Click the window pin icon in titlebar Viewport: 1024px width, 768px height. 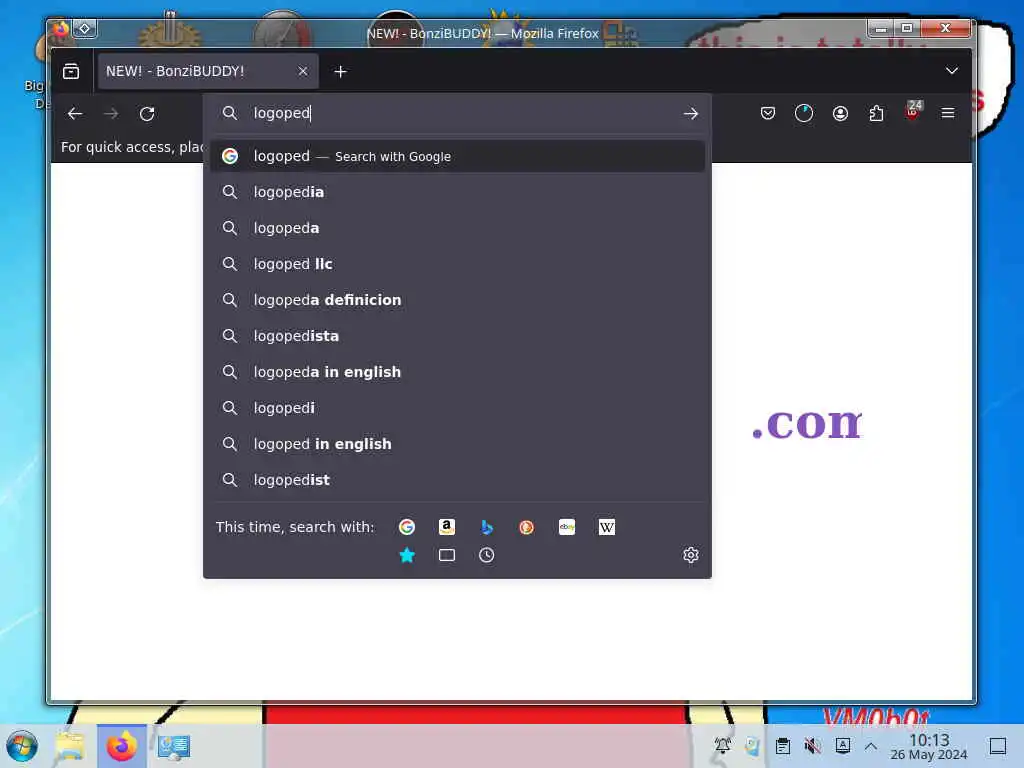pyautogui.click(x=85, y=29)
